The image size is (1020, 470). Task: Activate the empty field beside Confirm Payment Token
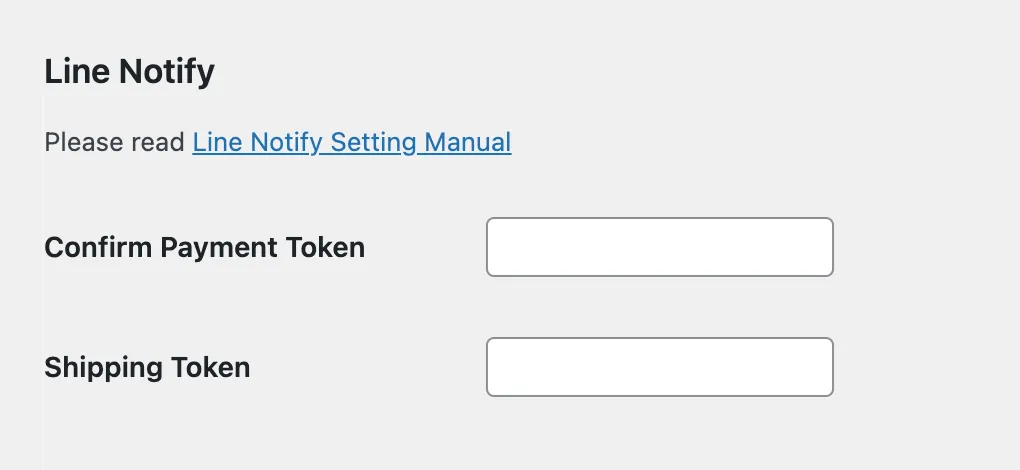(x=659, y=247)
